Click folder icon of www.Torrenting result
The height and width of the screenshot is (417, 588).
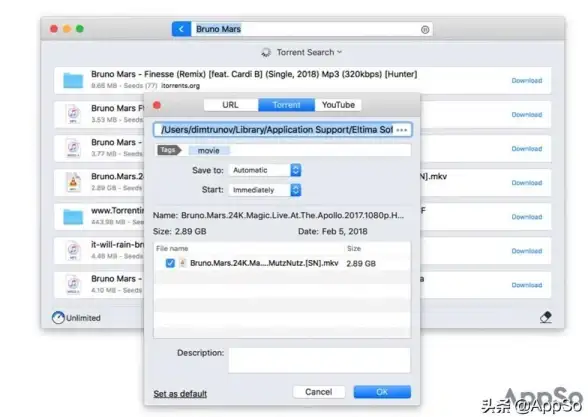[x=73, y=217]
